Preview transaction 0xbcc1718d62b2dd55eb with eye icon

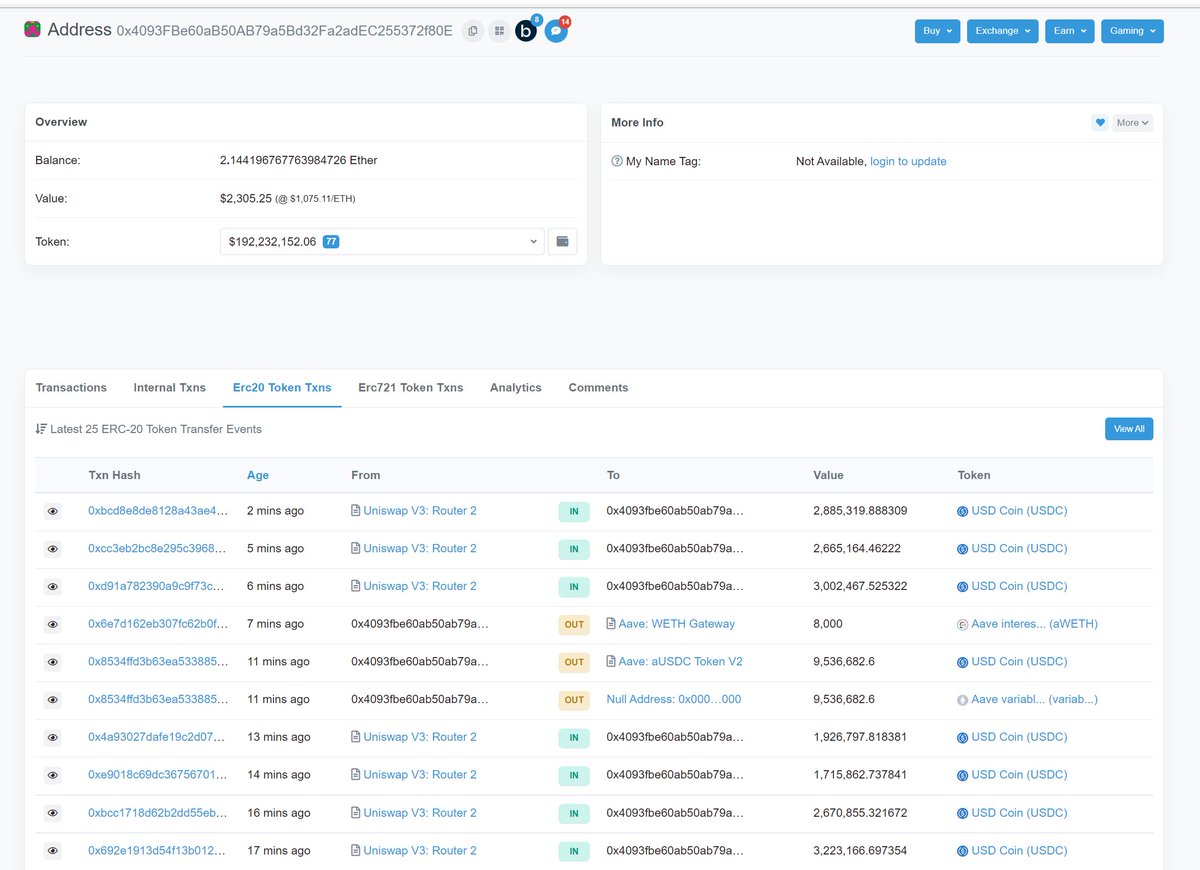coord(53,813)
